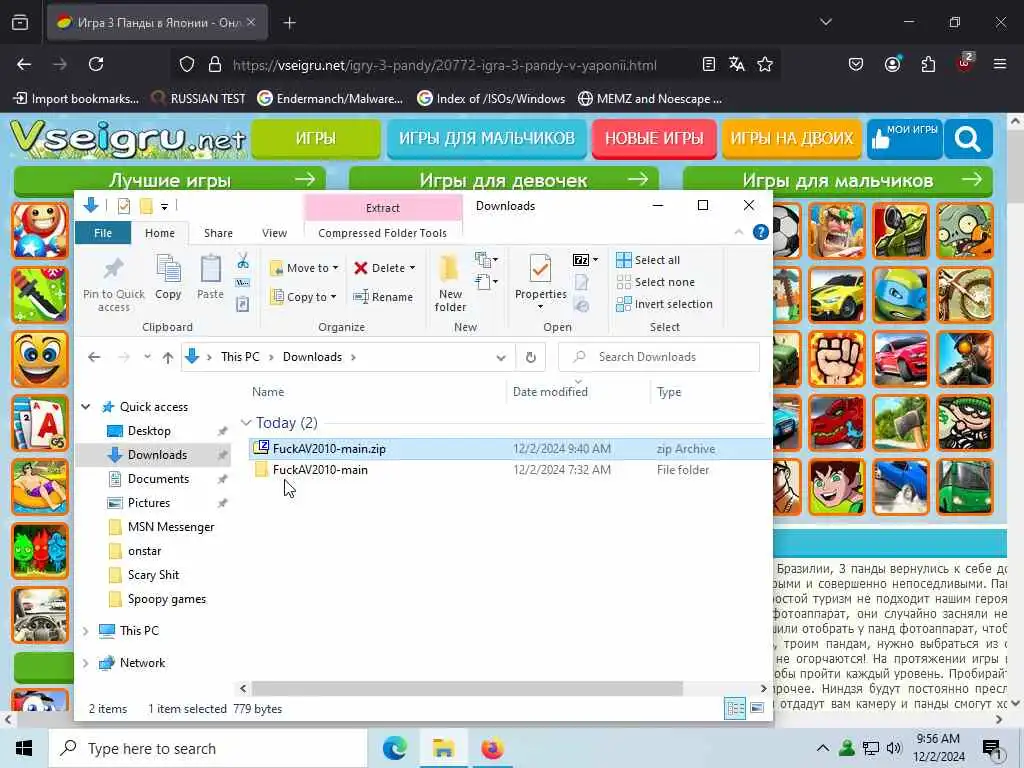The height and width of the screenshot is (768, 1024).
Task: Open Firefox hamburger application menu
Action: tap(999, 64)
